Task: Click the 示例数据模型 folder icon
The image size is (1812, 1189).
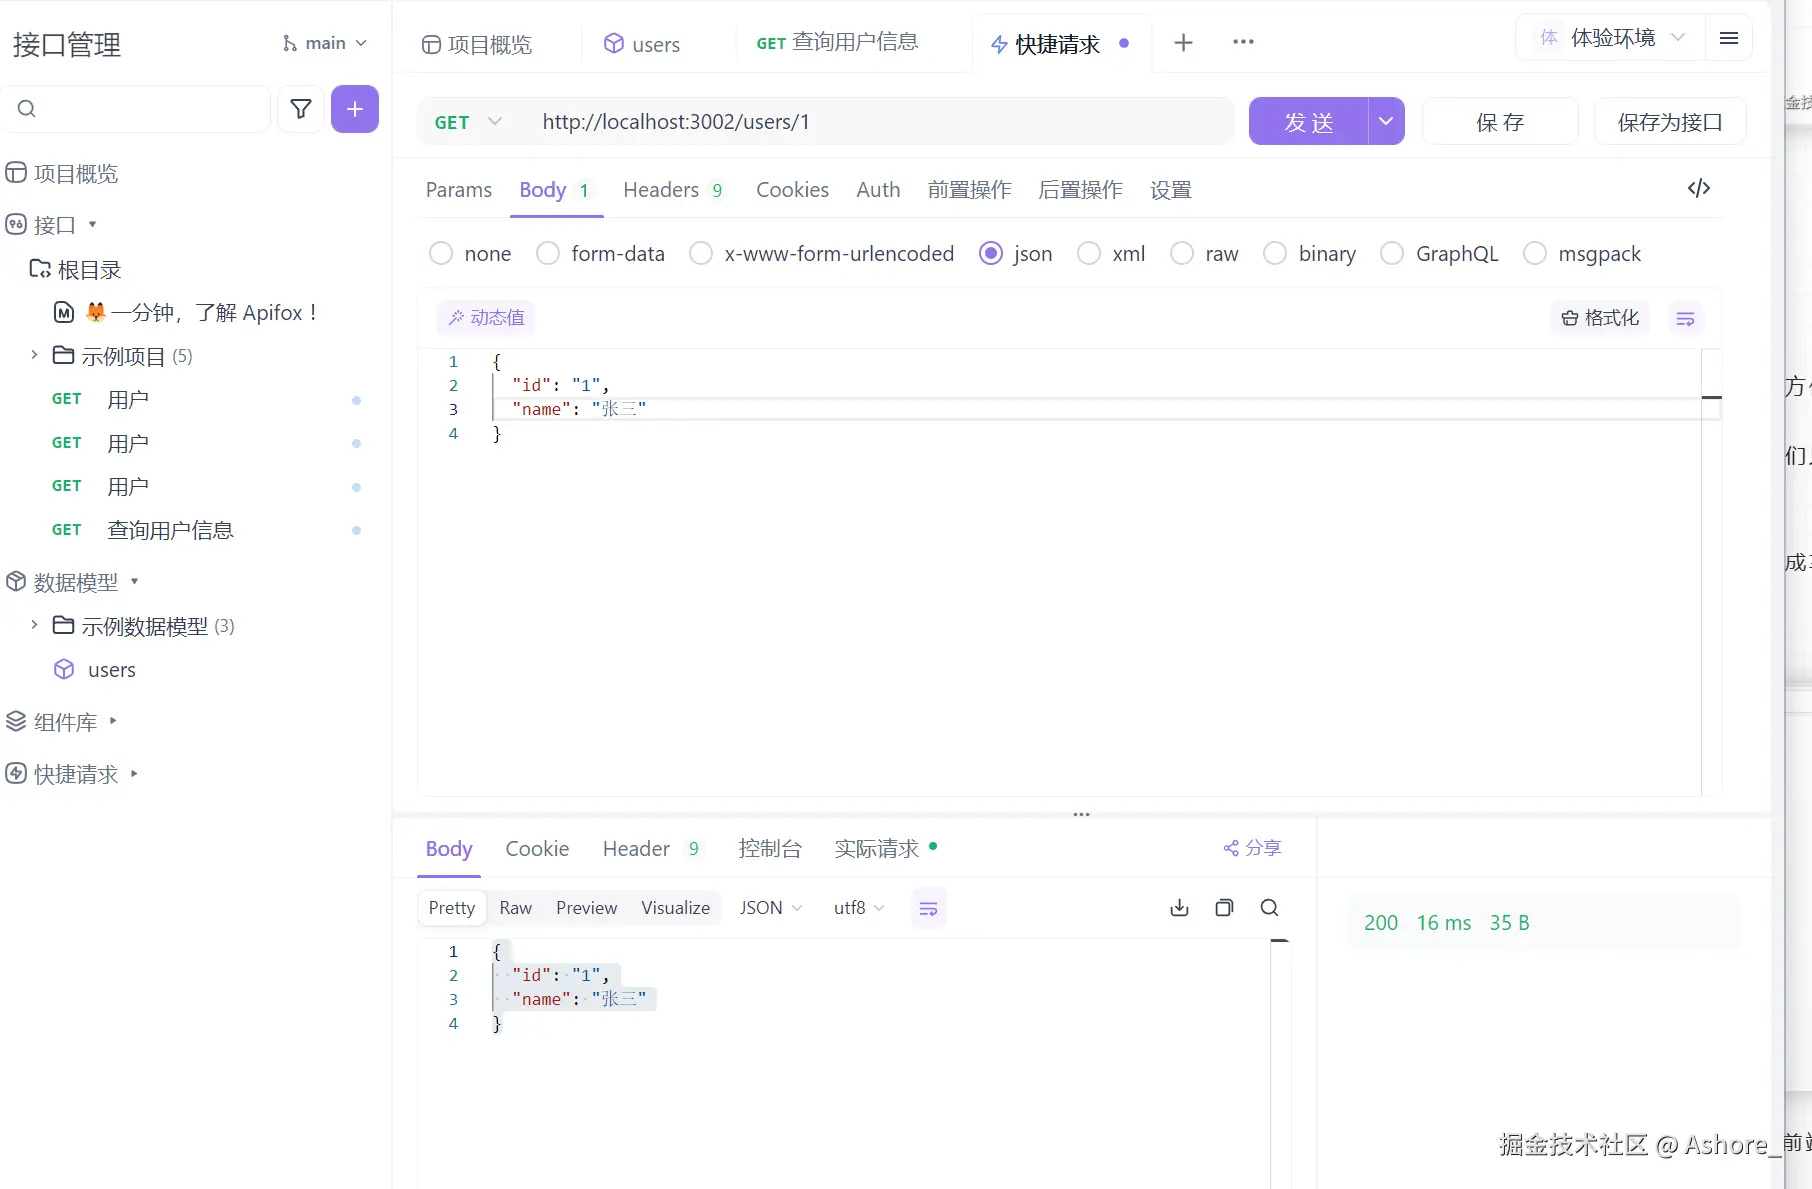Action: click(x=63, y=625)
